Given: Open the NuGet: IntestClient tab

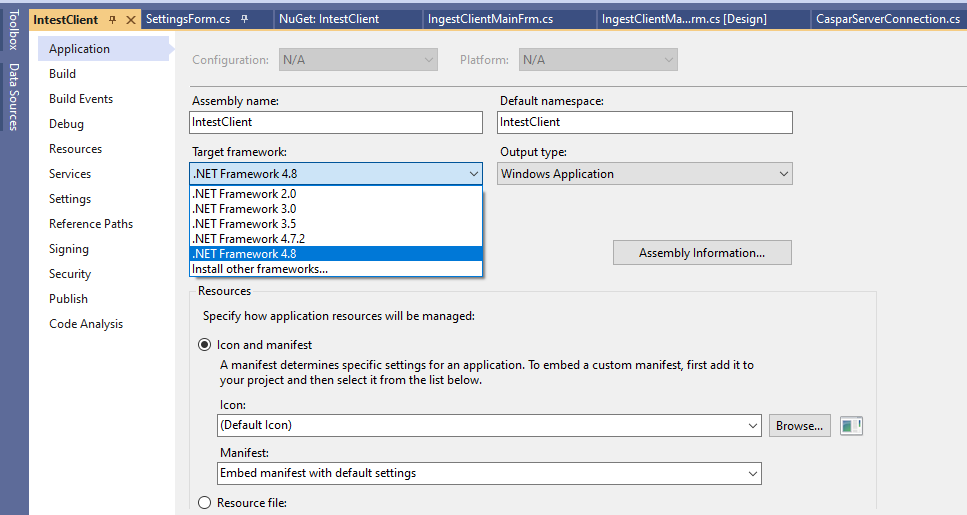Looking at the screenshot, I should coord(329,19).
